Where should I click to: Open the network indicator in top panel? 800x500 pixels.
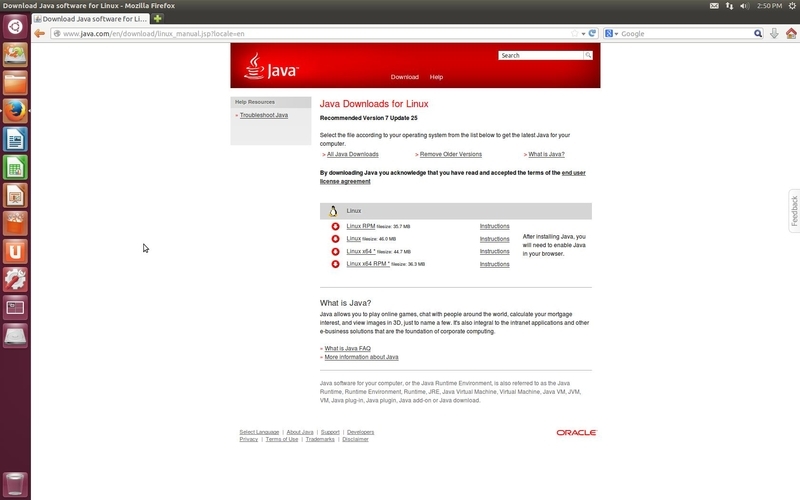tap(730, 6)
